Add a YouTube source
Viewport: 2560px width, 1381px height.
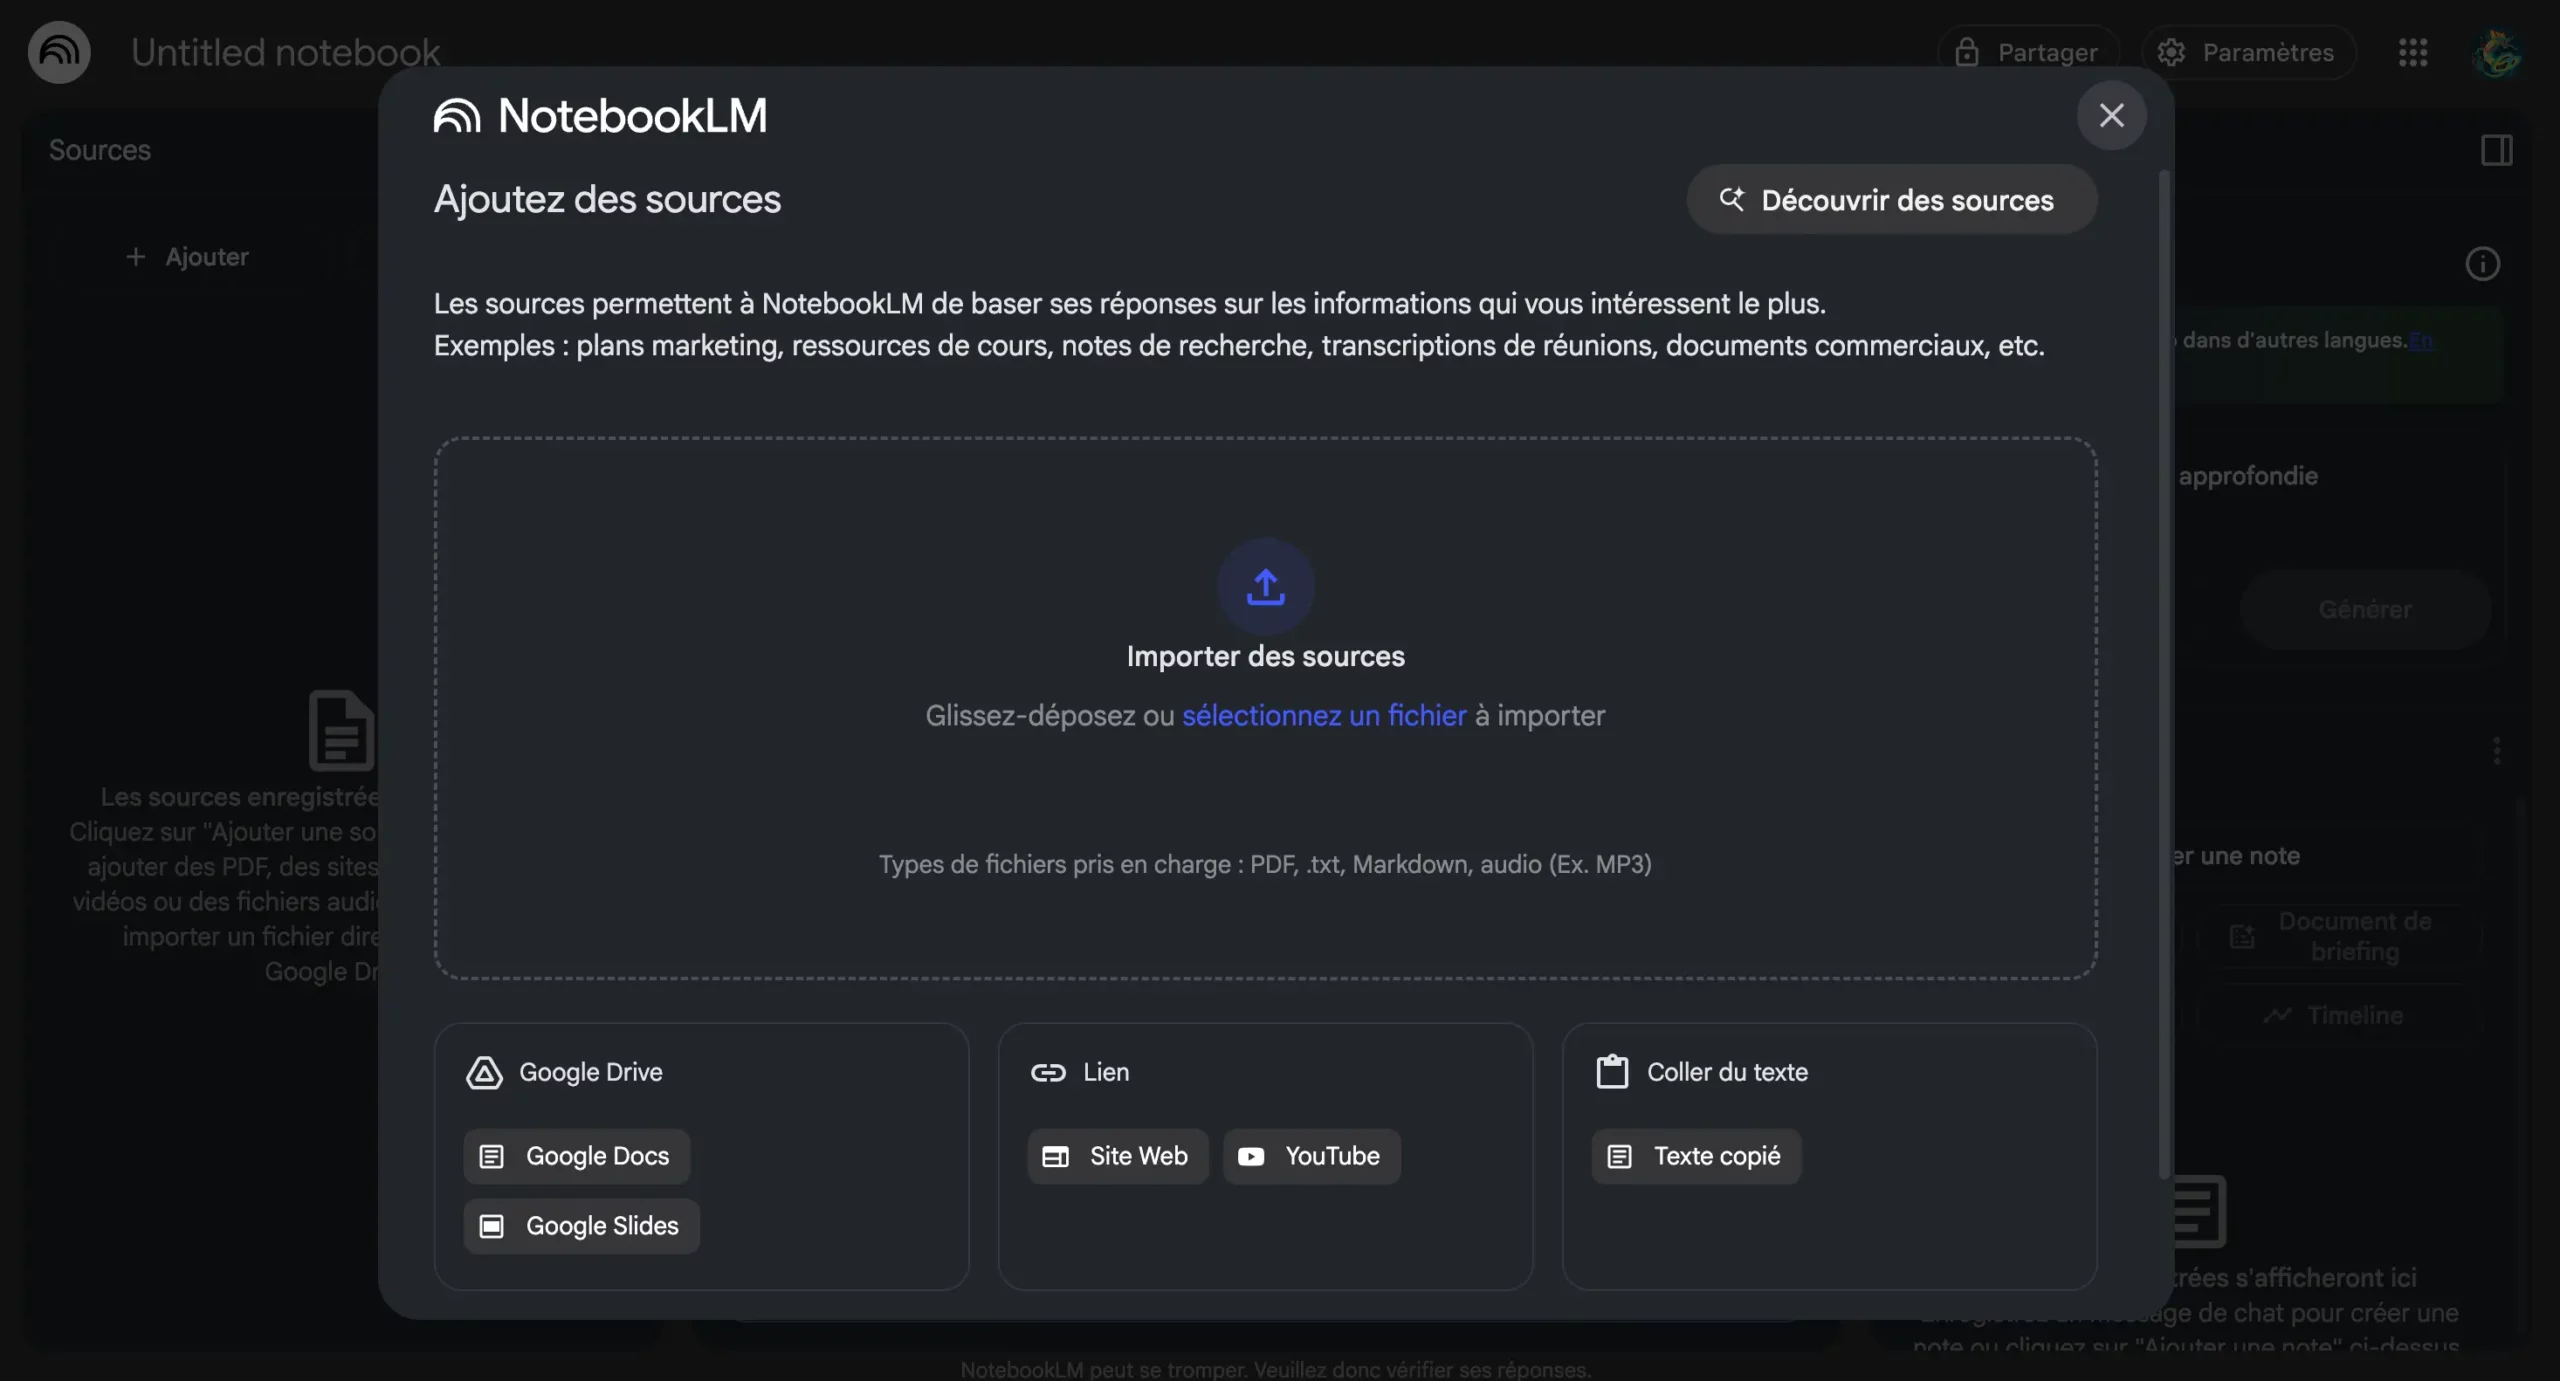coord(1311,1156)
